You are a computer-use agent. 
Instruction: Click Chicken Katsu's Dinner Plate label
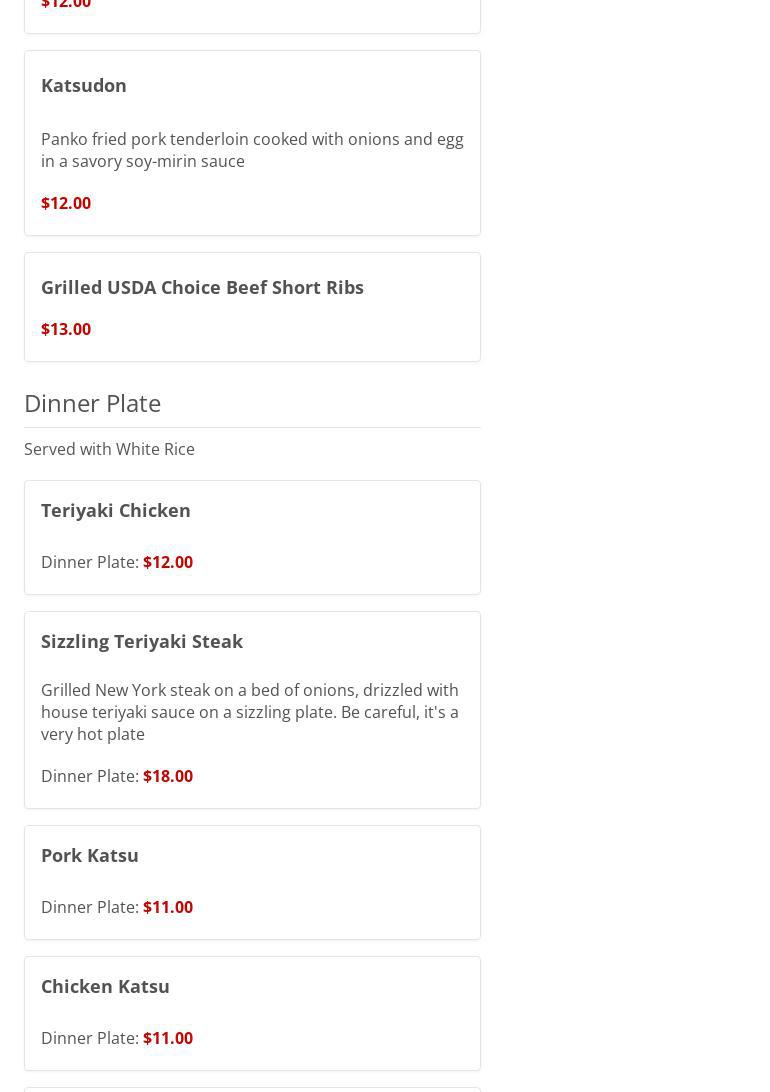89,1038
